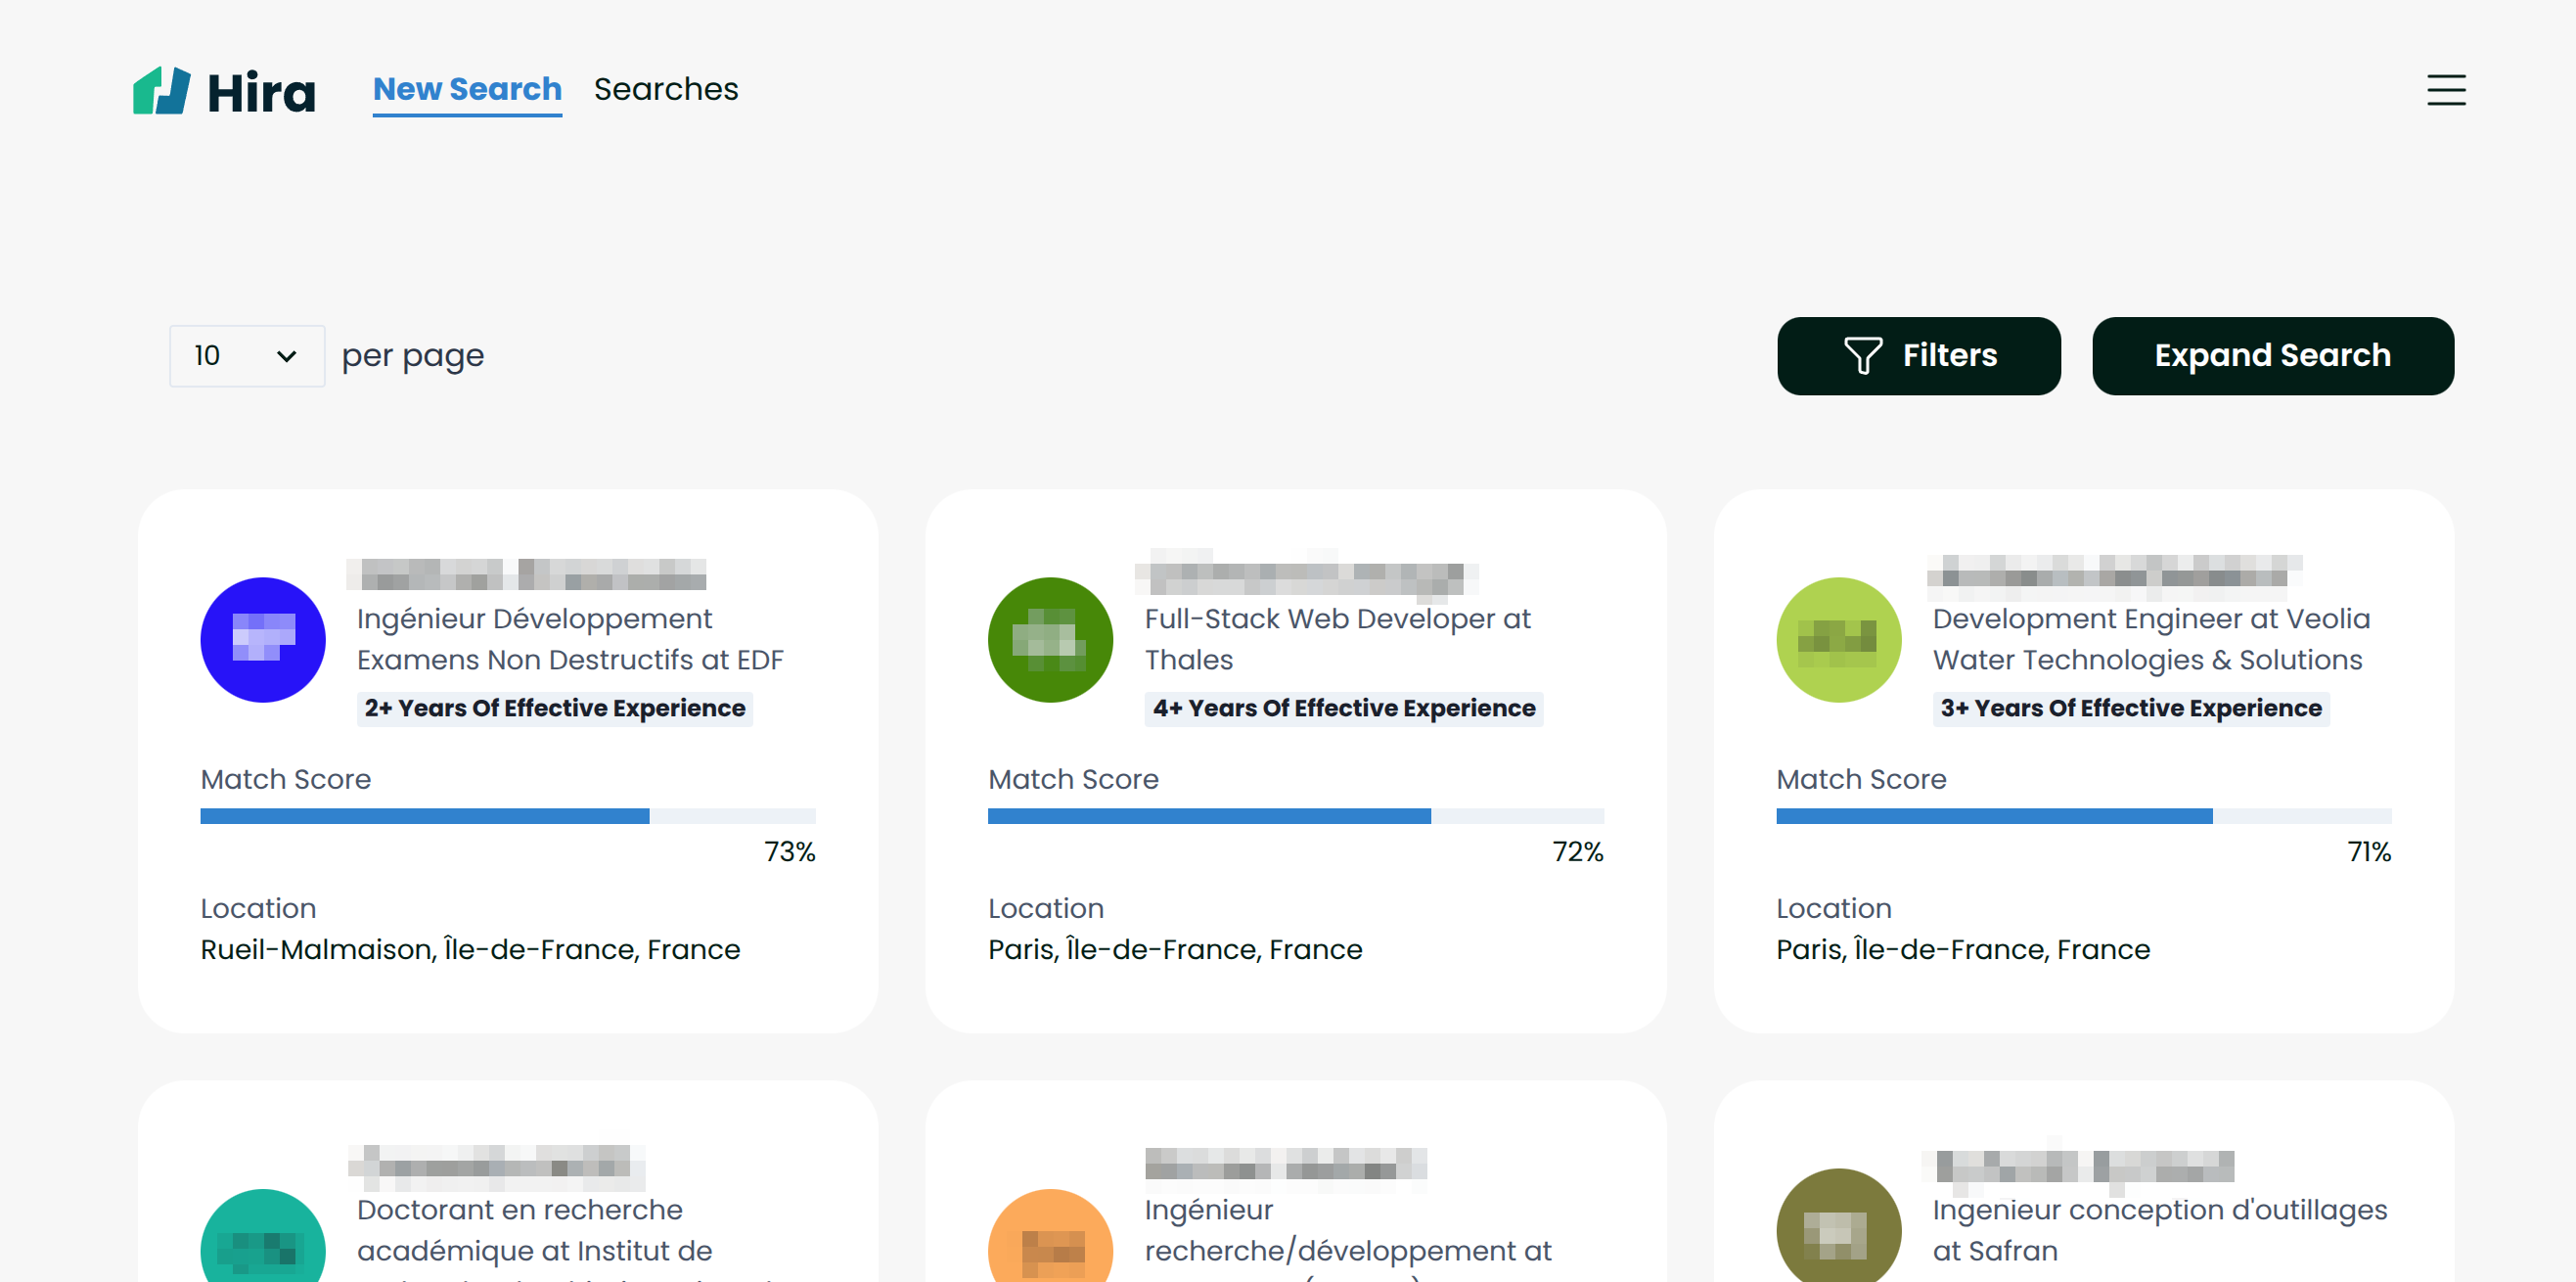2576x1282 pixels.
Task: Click the 73% match score bar
Action: (507, 816)
